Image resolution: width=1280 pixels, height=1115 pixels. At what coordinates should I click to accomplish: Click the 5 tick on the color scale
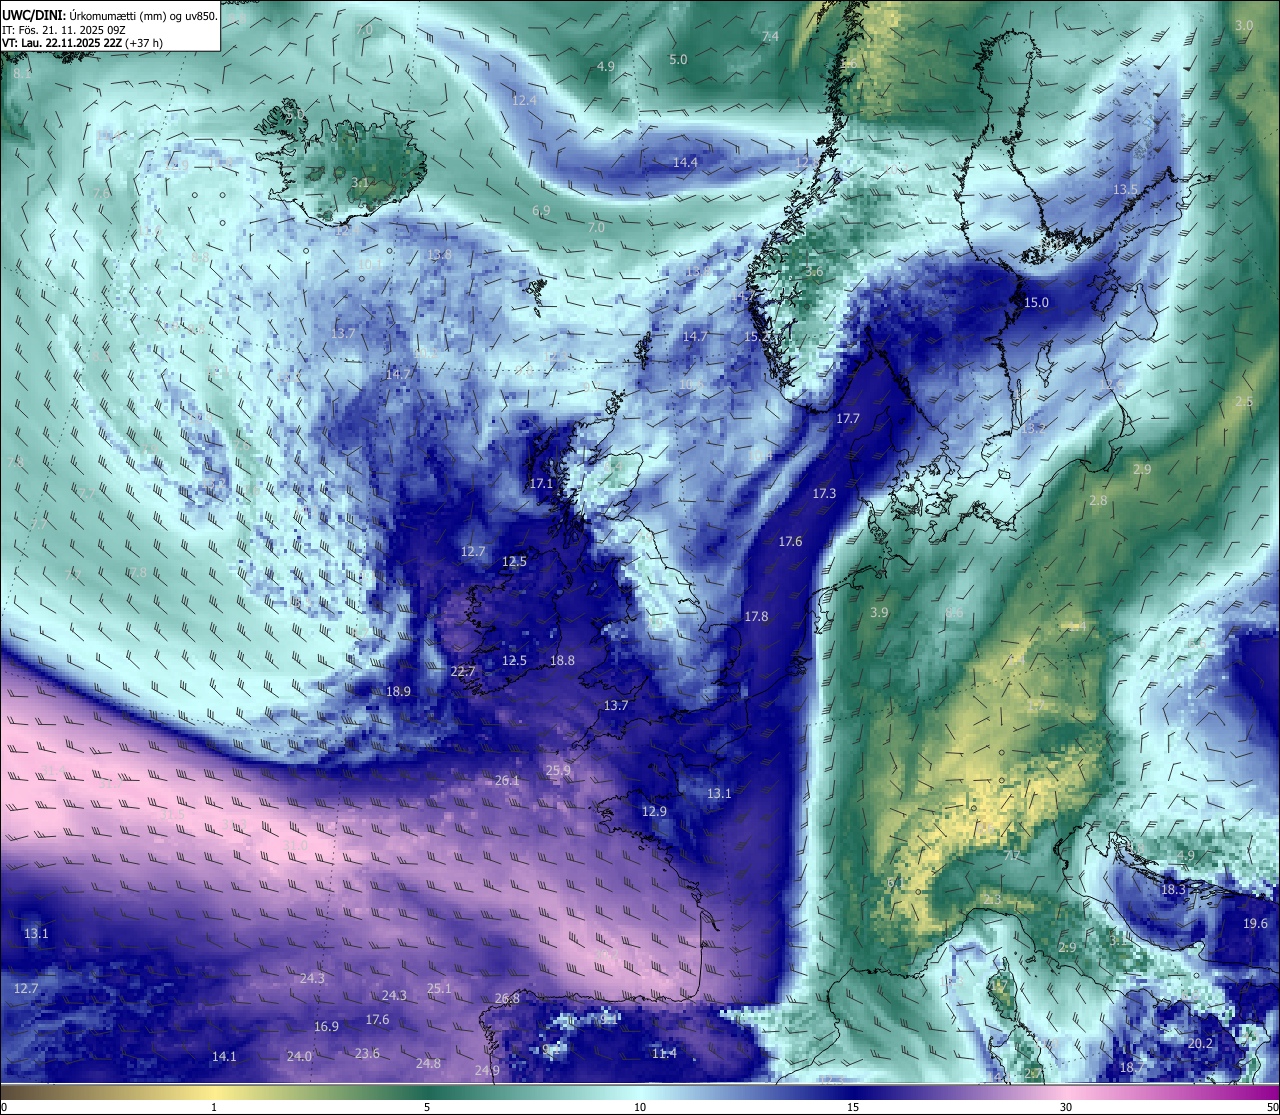[427, 1107]
